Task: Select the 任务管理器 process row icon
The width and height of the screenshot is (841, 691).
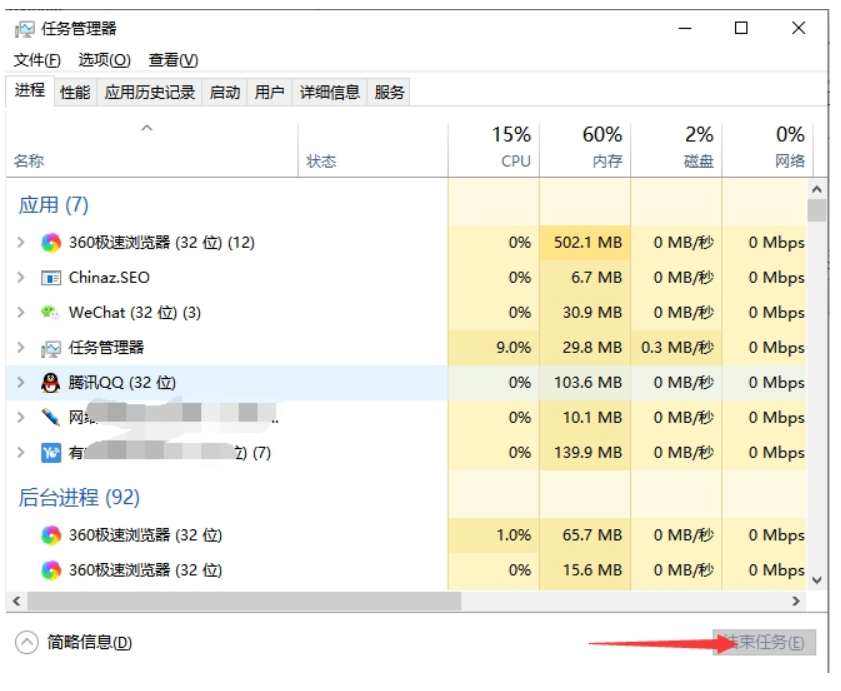Action: click(x=51, y=348)
